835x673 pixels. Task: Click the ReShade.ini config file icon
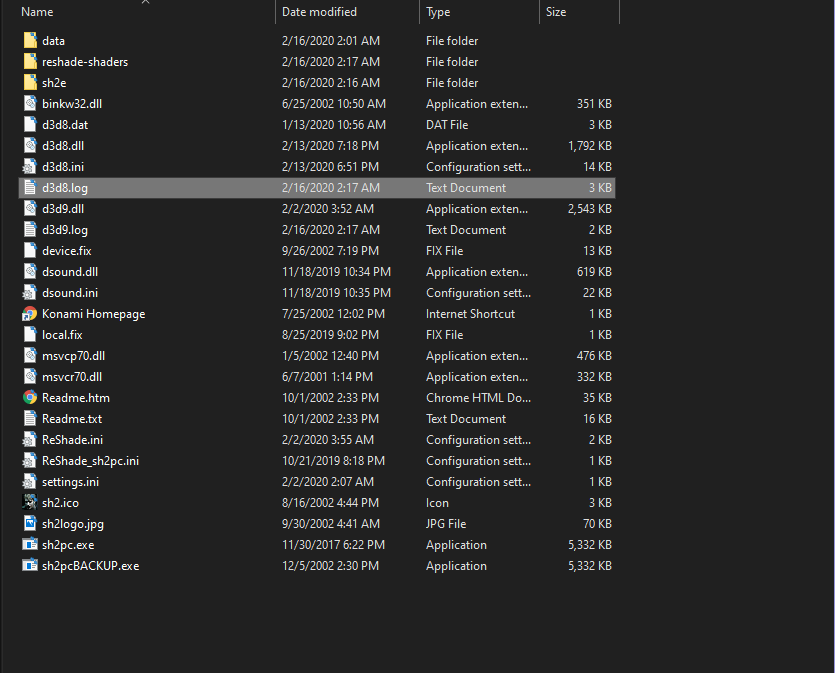click(x=30, y=440)
